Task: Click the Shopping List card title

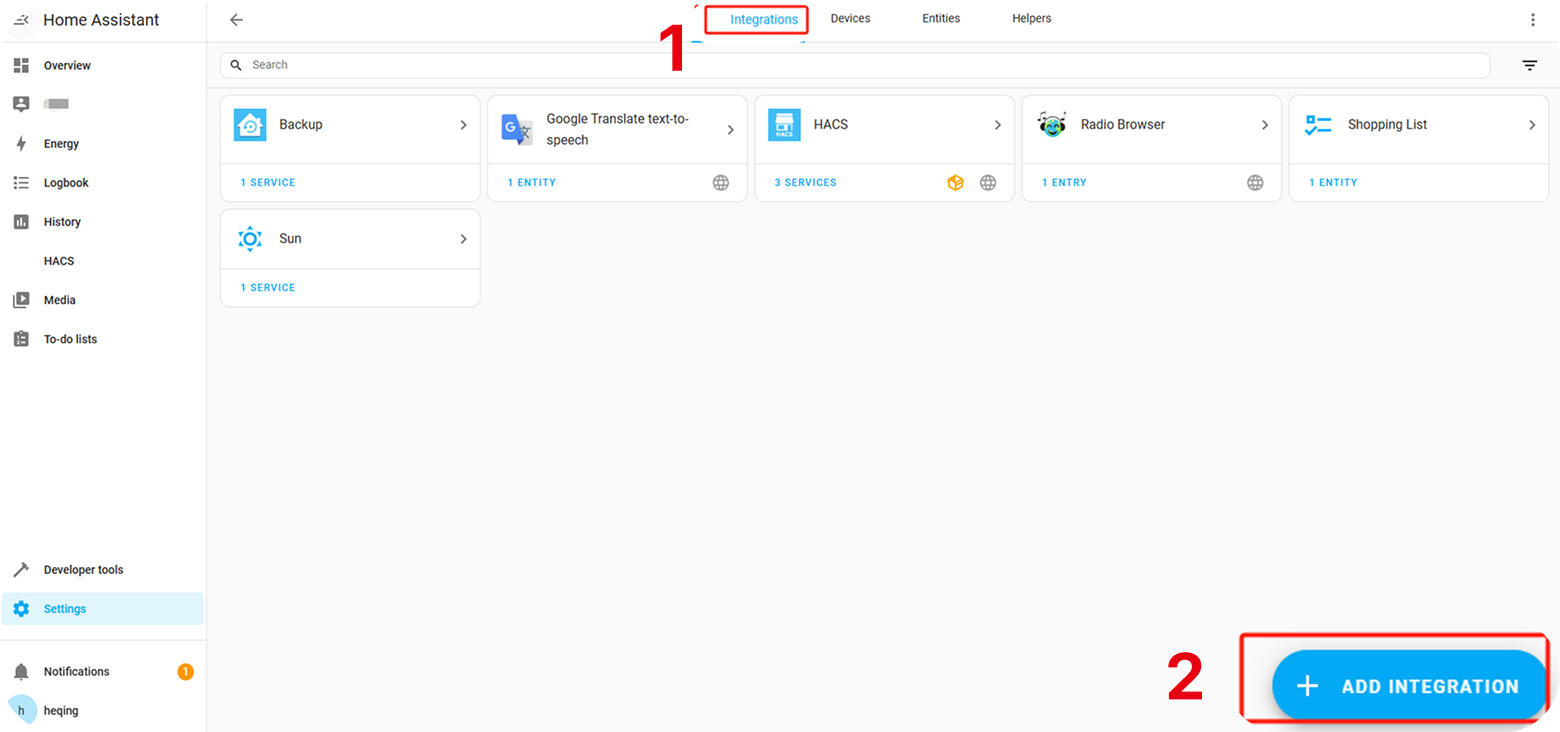Action: click(x=1387, y=125)
